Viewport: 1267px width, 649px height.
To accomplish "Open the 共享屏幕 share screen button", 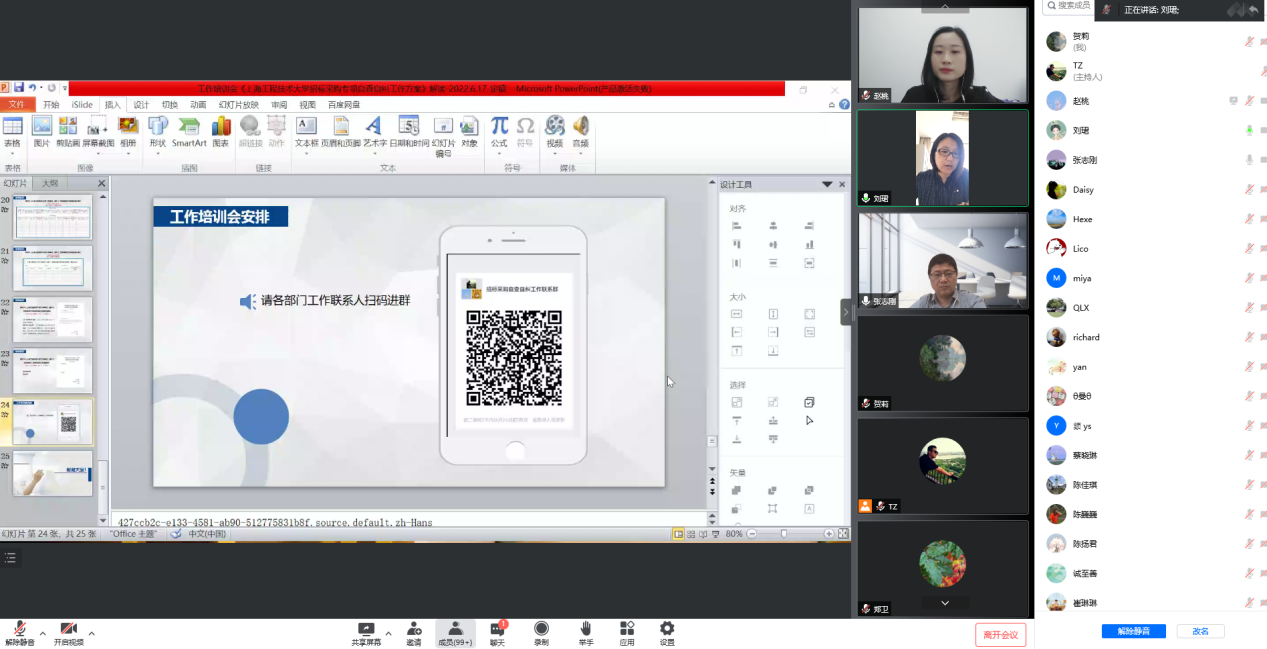I will tap(366, 634).
